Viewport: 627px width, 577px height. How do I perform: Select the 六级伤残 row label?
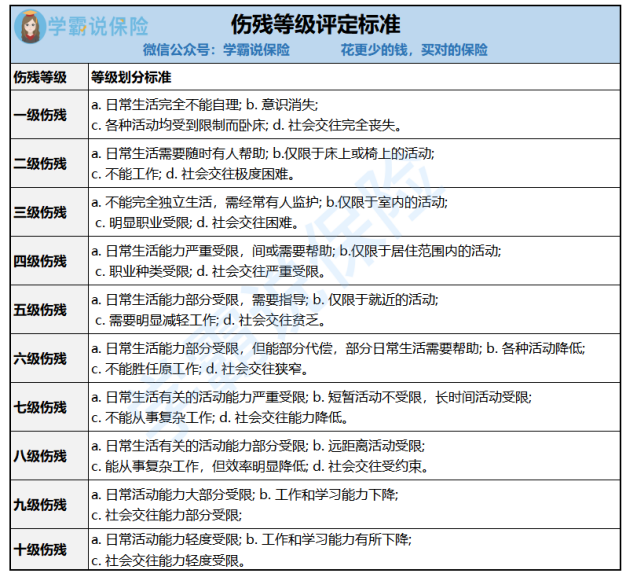pos(40,359)
